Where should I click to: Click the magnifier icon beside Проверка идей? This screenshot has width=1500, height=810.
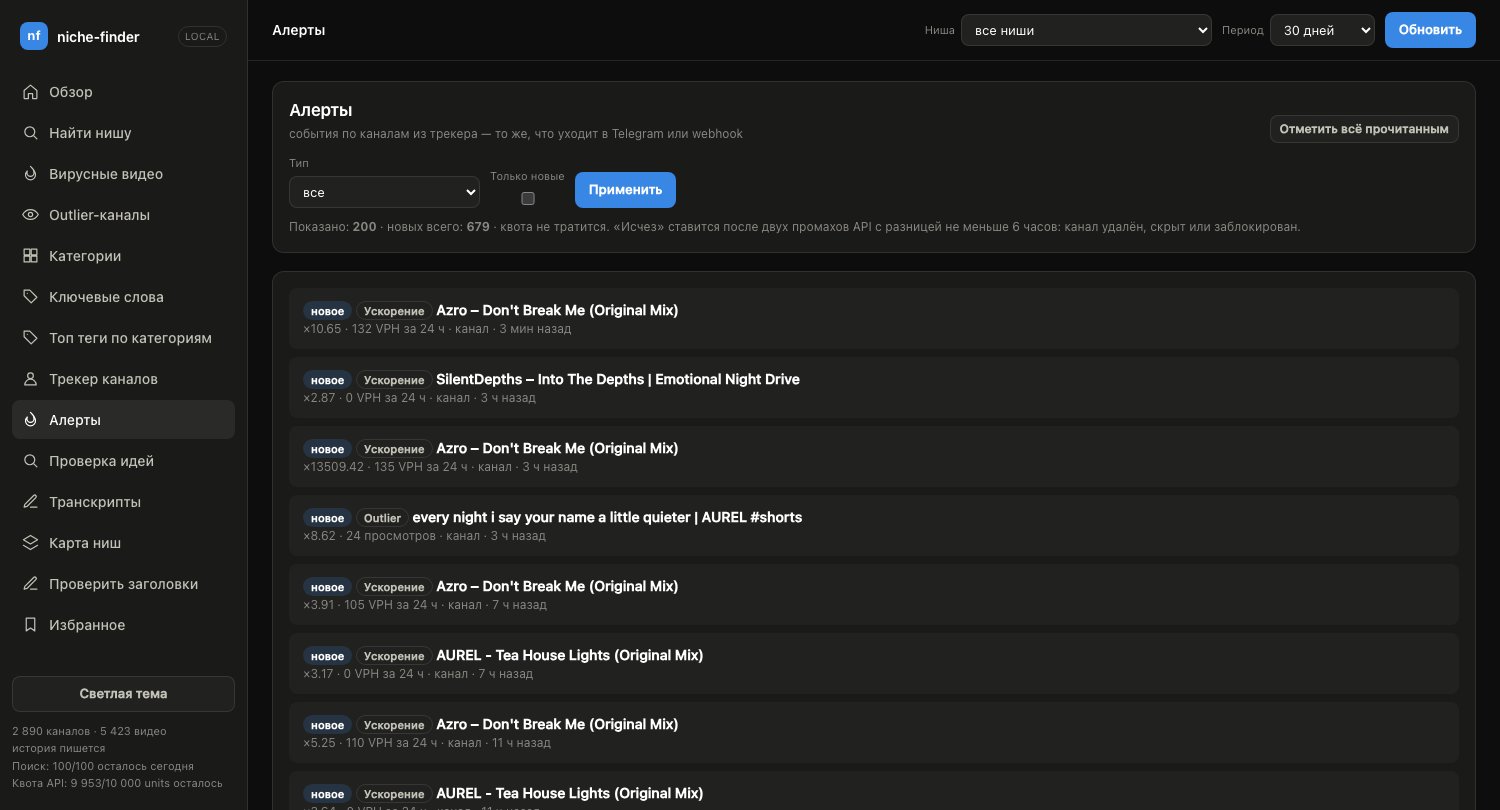[x=30, y=461]
